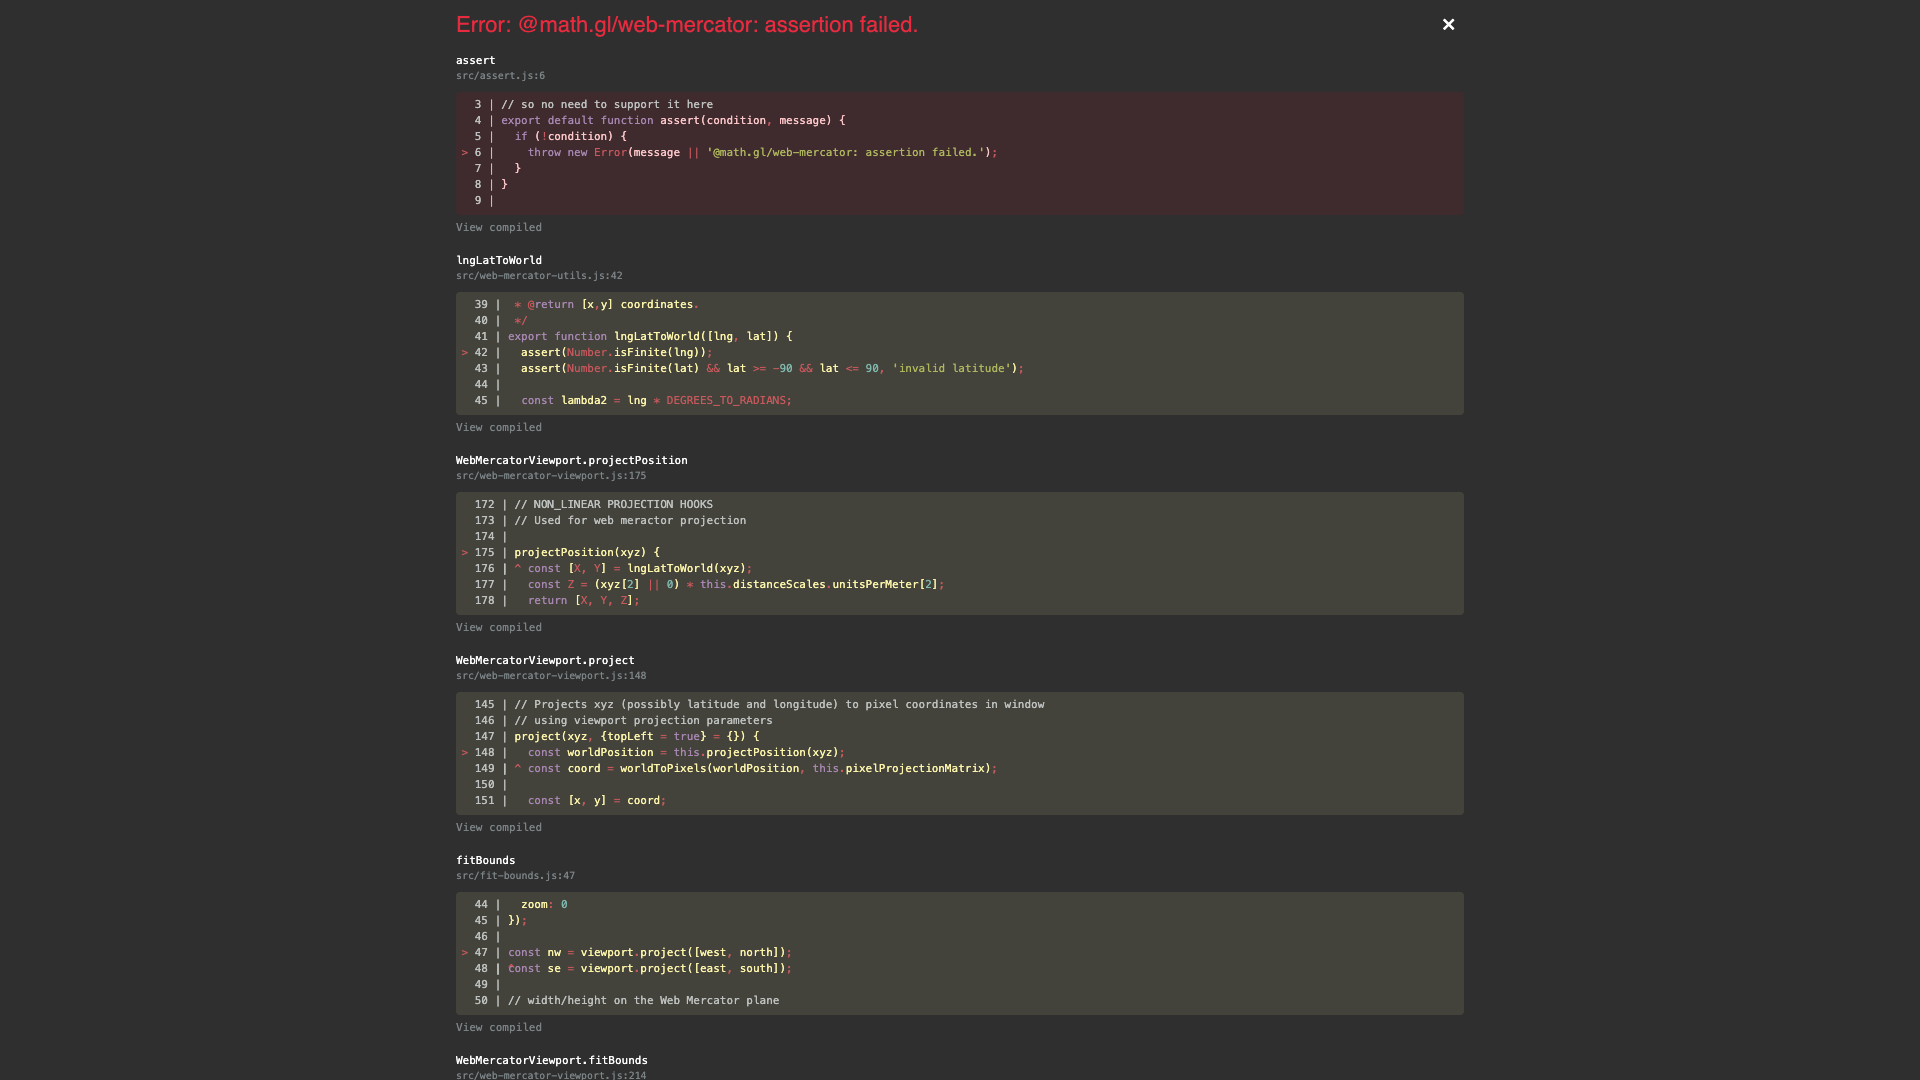Viewport: 1920px width, 1080px height.
Task: Click 'View compiled' under the assert frame
Action: point(498,227)
